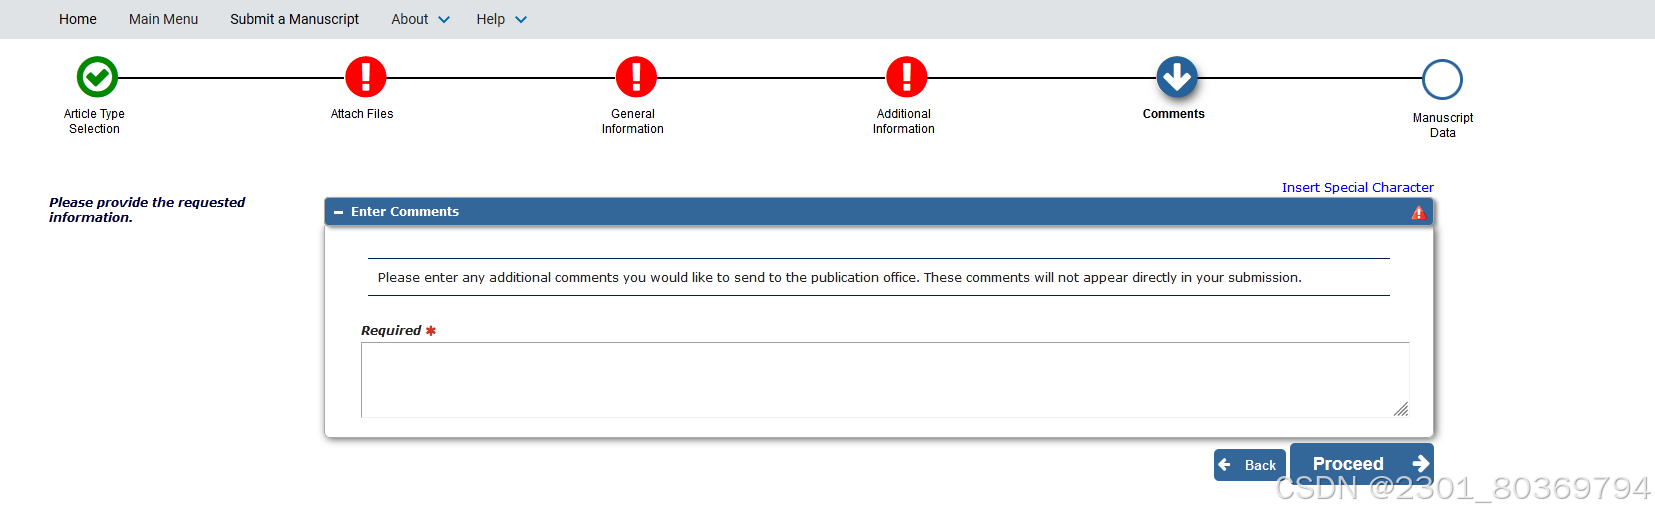Click the red alert General Information step icon

[636, 77]
